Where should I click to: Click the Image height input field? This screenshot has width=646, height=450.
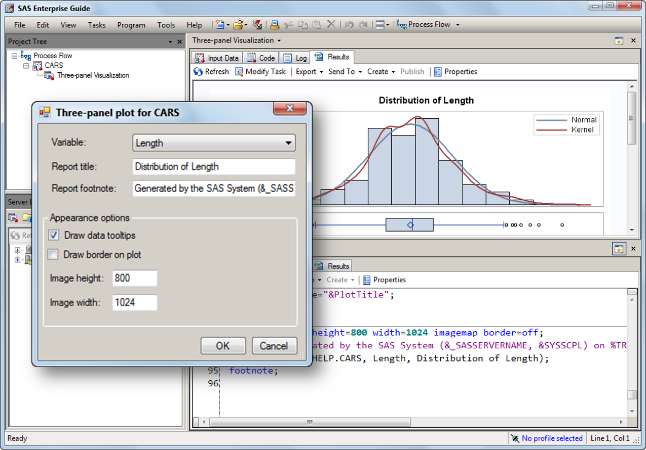point(135,278)
